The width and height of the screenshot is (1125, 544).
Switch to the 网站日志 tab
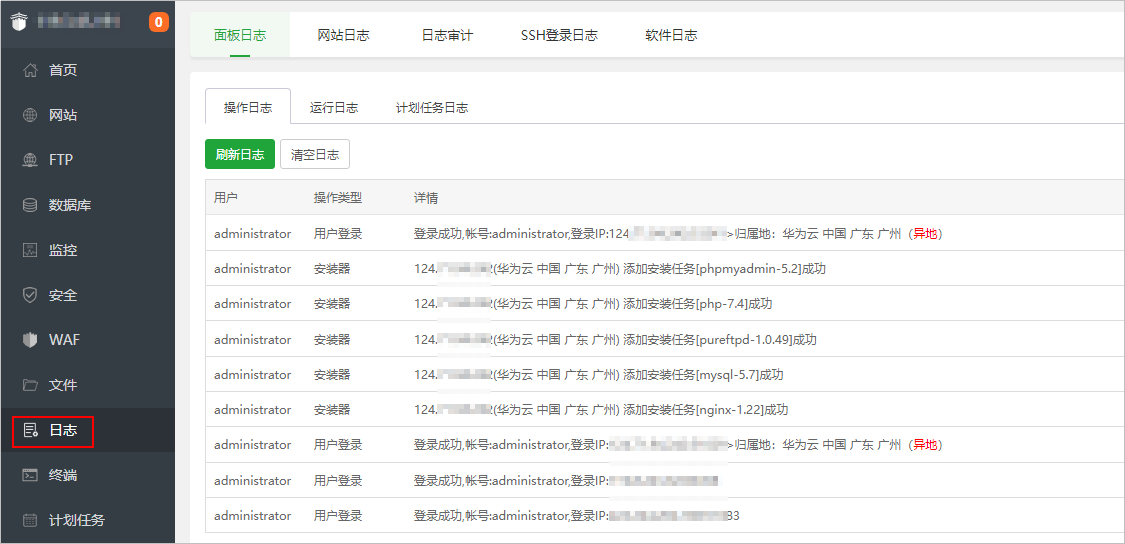[344, 35]
